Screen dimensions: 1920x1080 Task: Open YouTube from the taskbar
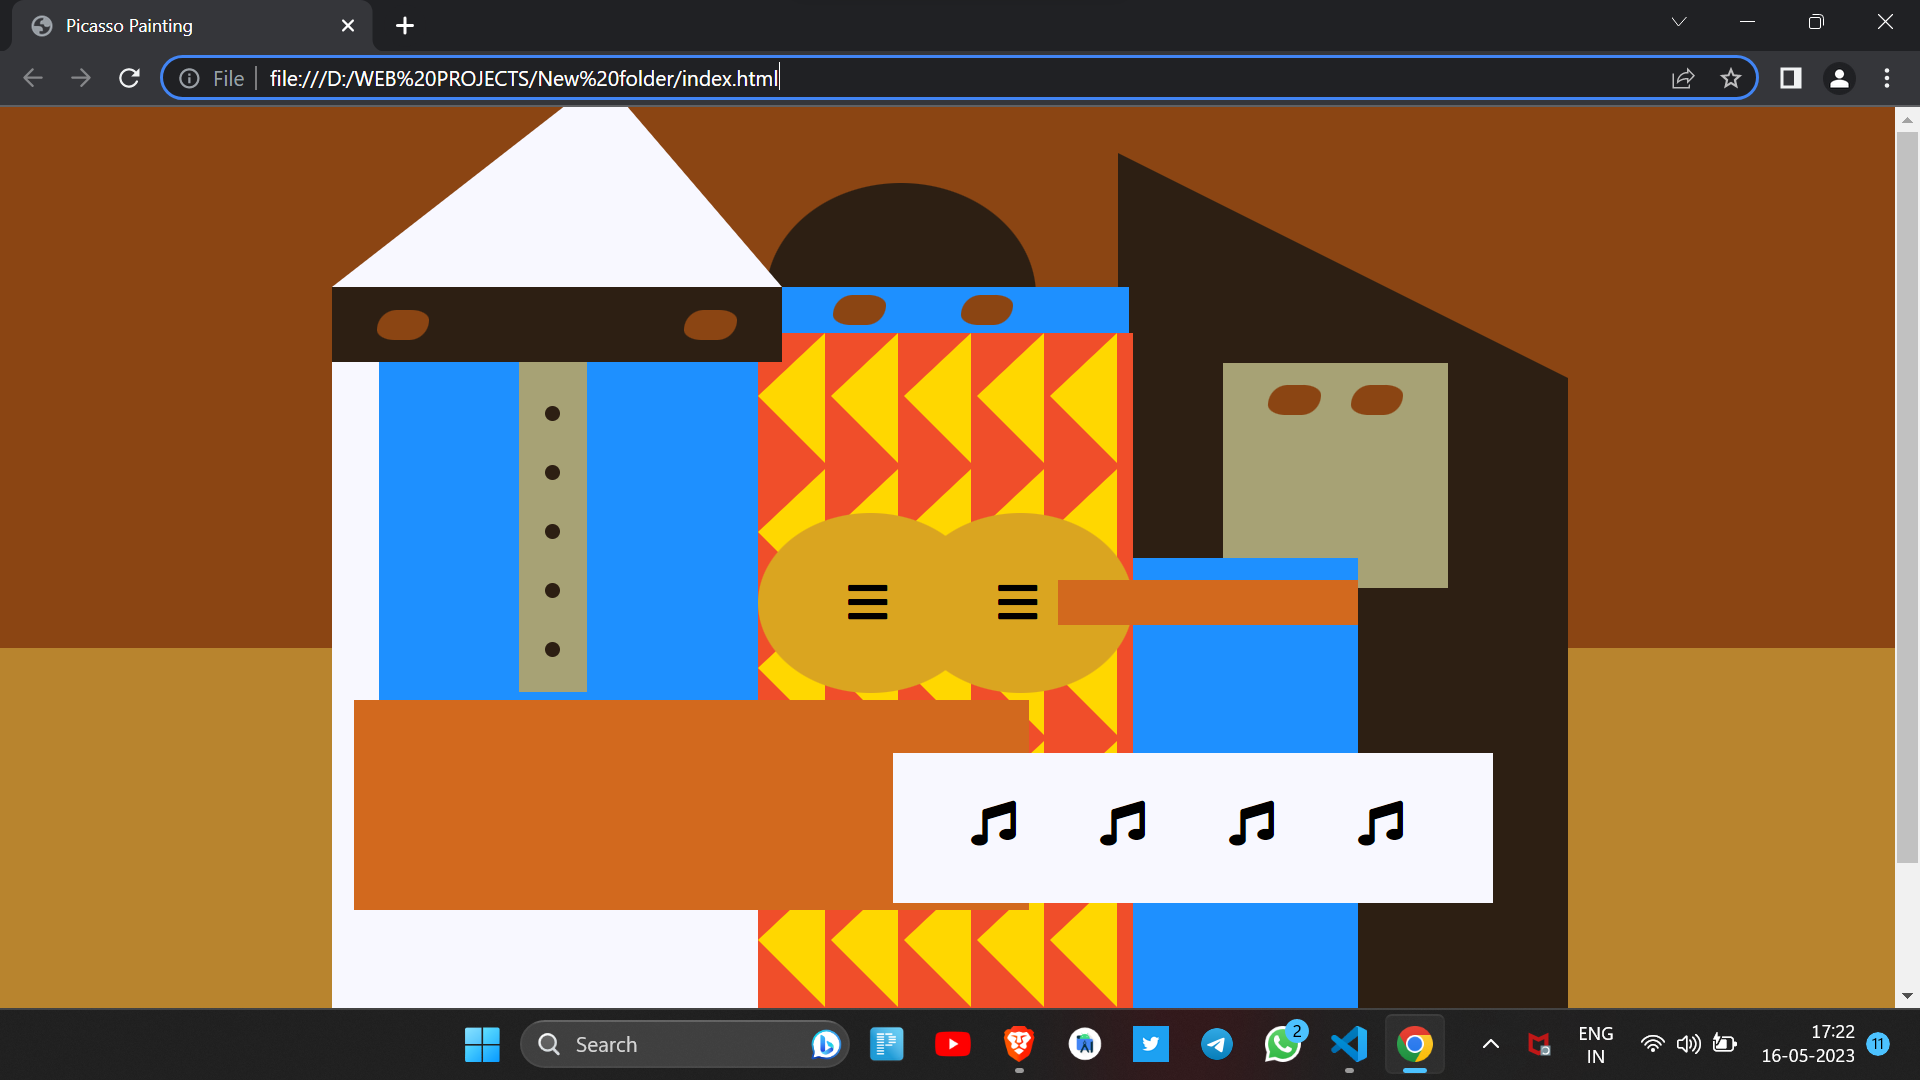click(x=953, y=1043)
